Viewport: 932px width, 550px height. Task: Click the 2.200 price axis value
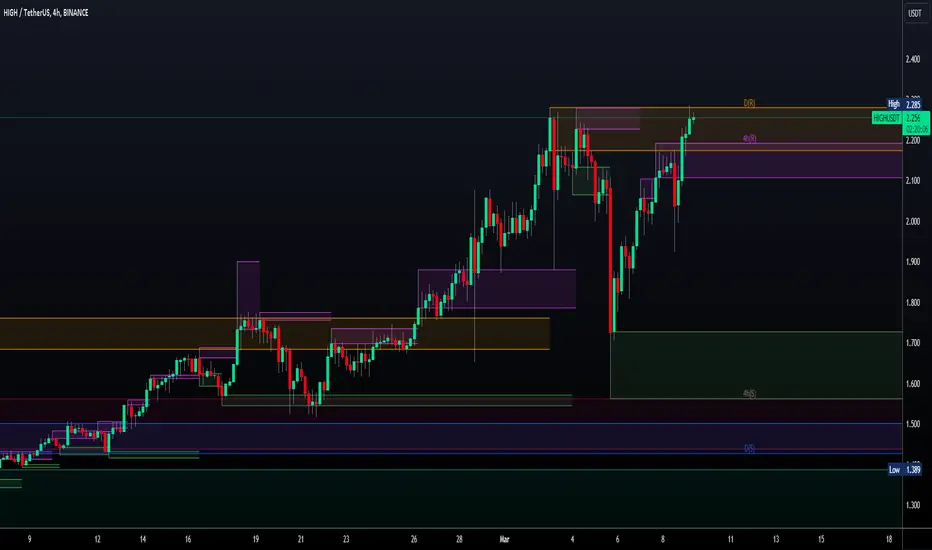[912, 140]
